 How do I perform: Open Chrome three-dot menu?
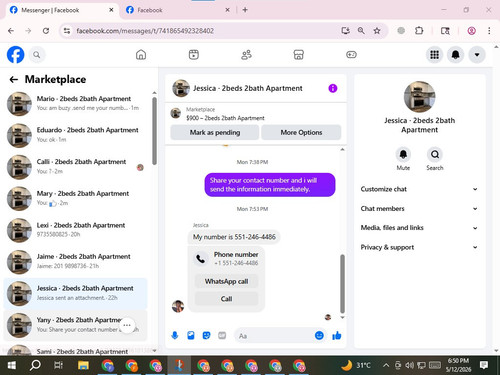pos(489,31)
